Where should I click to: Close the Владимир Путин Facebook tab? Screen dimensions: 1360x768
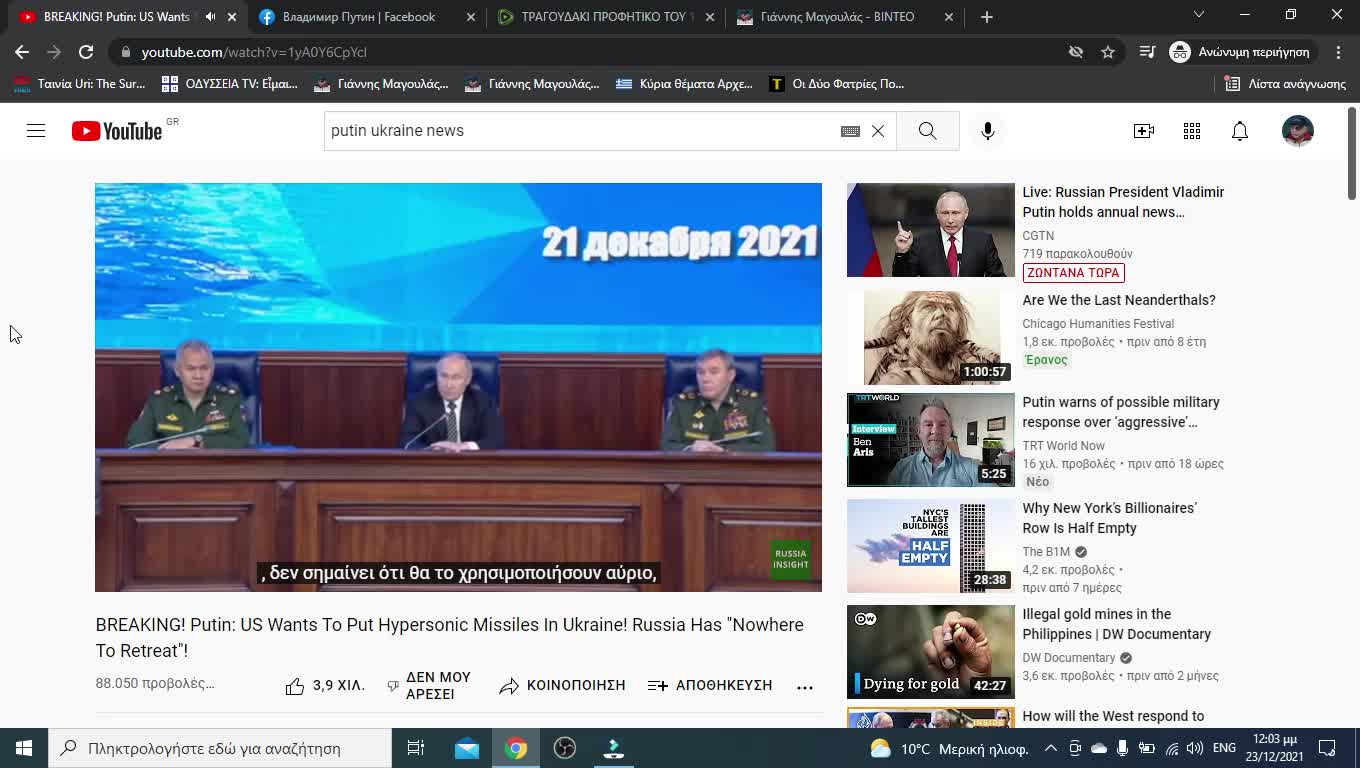click(x=471, y=17)
